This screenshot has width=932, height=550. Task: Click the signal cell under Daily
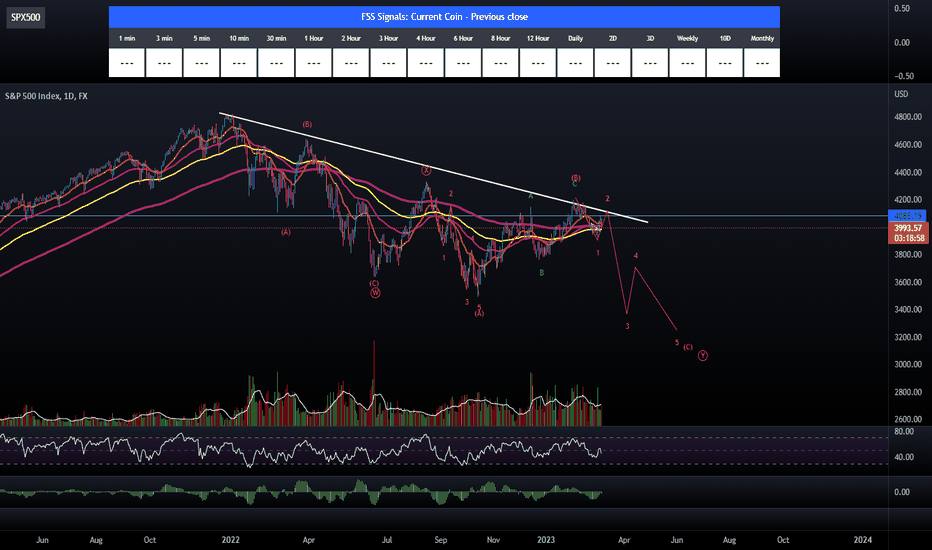point(575,63)
